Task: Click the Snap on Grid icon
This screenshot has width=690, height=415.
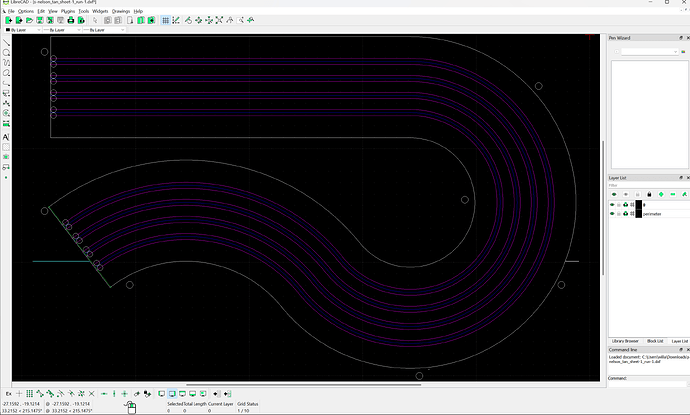Action: (x=29, y=394)
